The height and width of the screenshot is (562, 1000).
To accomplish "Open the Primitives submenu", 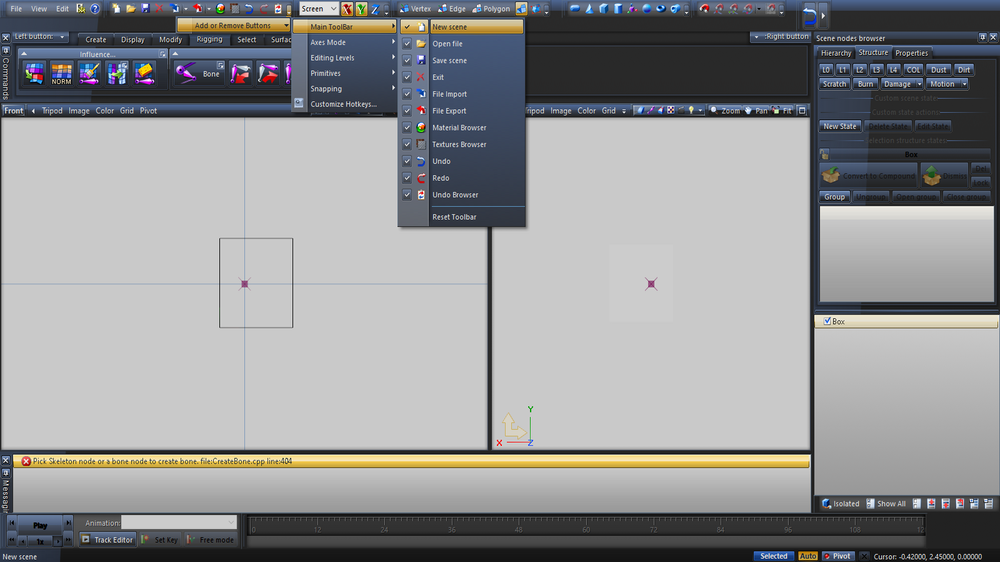I will [x=345, y=73].
